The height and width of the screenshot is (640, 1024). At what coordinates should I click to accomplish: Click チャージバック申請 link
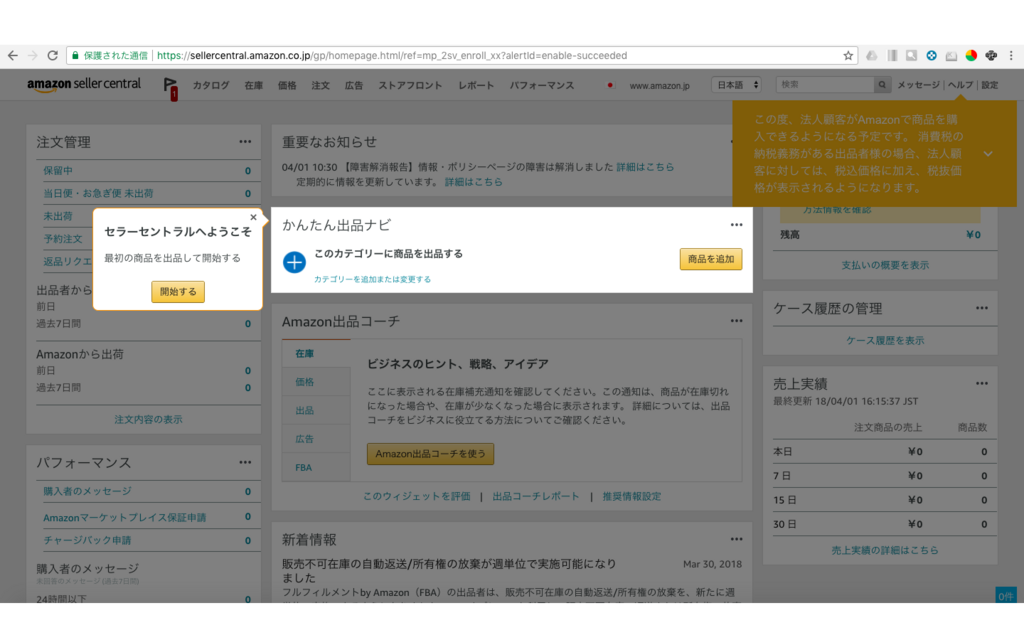tap(87, 540)
